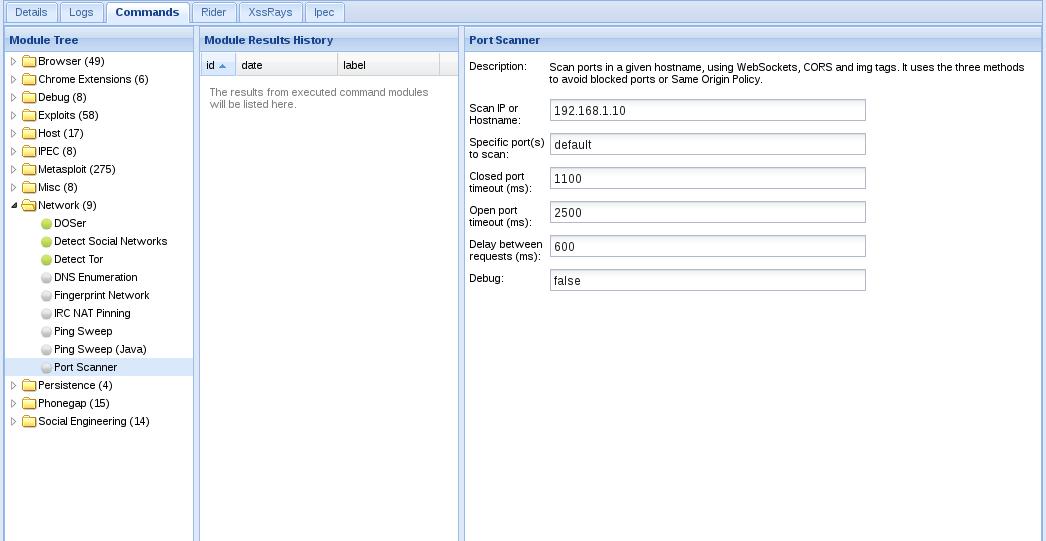
Task: Open the XssRays tab
Action: coord(270,12)
